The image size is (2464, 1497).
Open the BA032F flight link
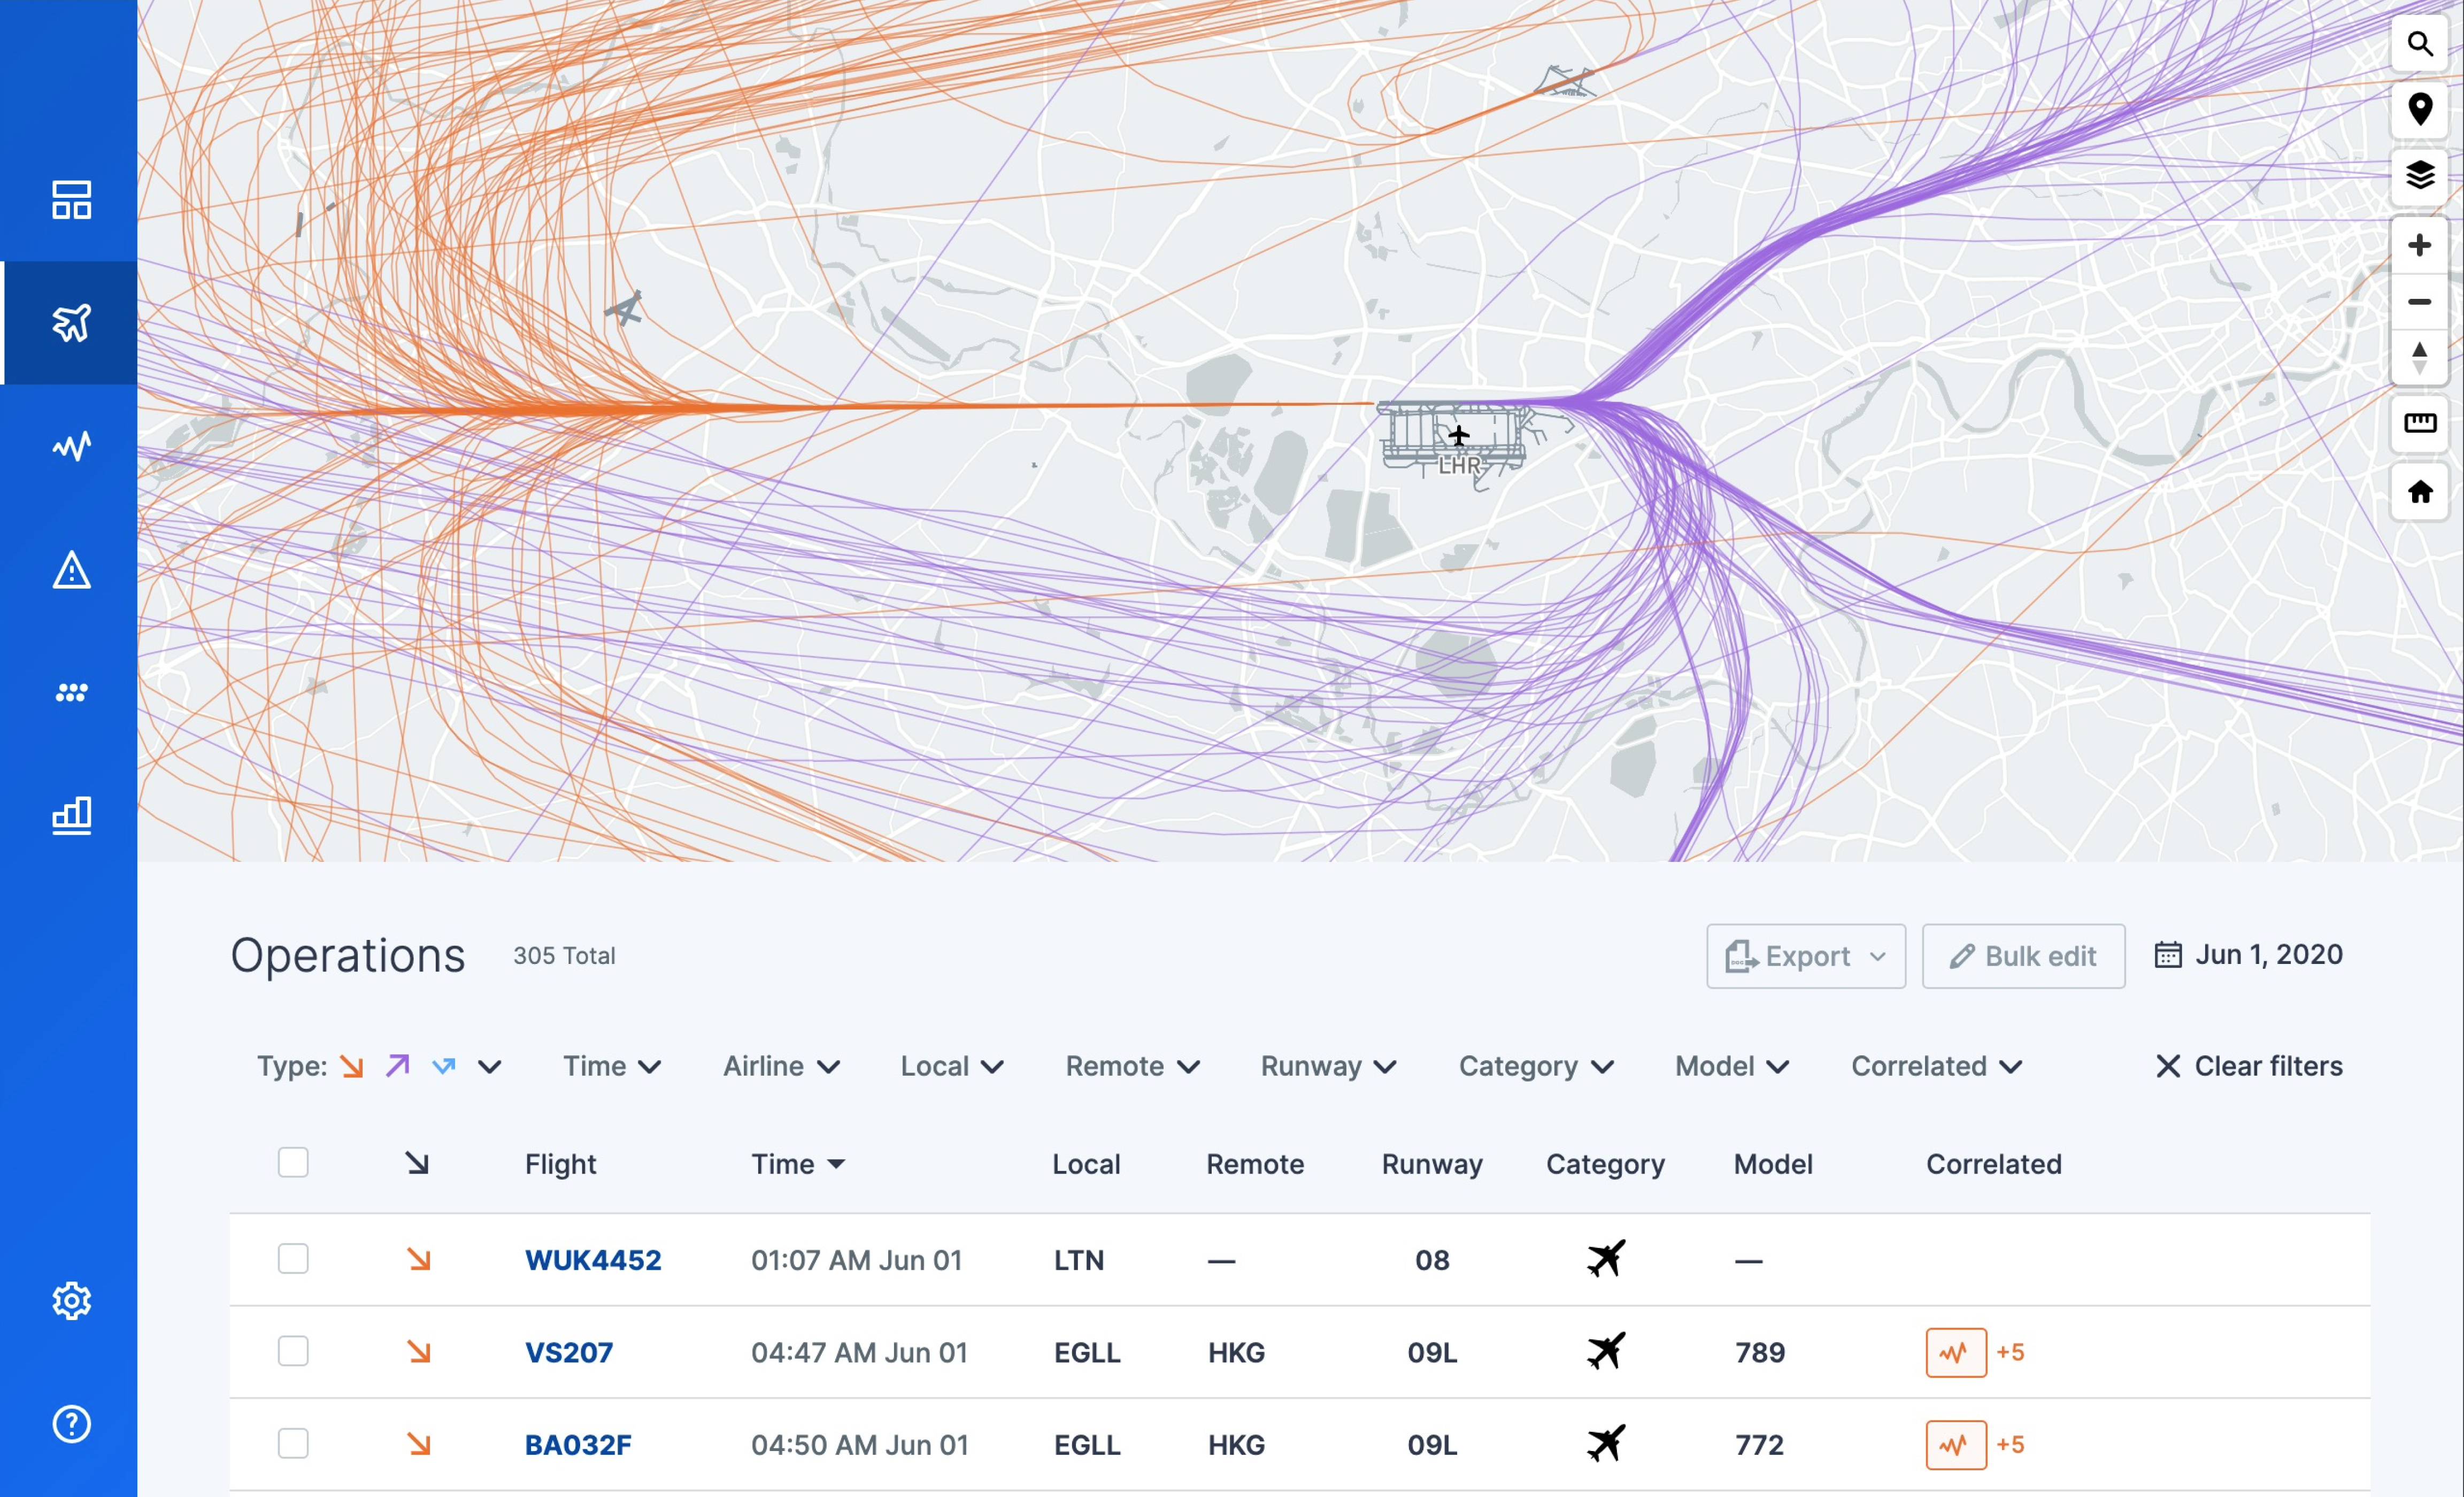(578, 1445)
